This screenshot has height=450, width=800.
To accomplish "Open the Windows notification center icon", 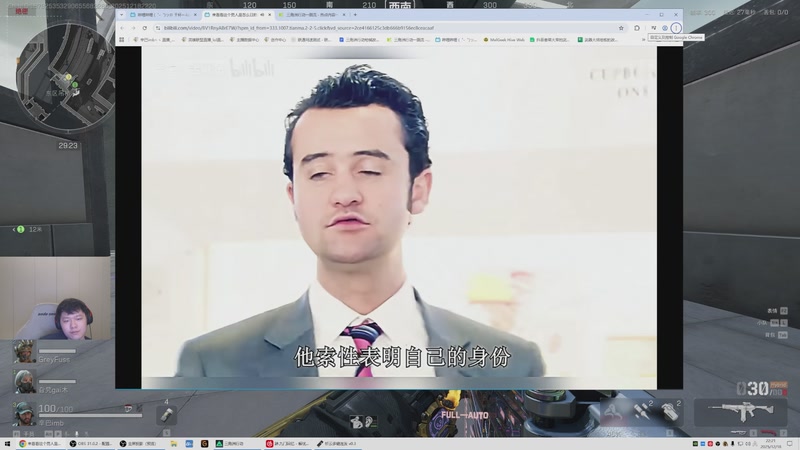I will pyautogui.click(x=790, y=444).
